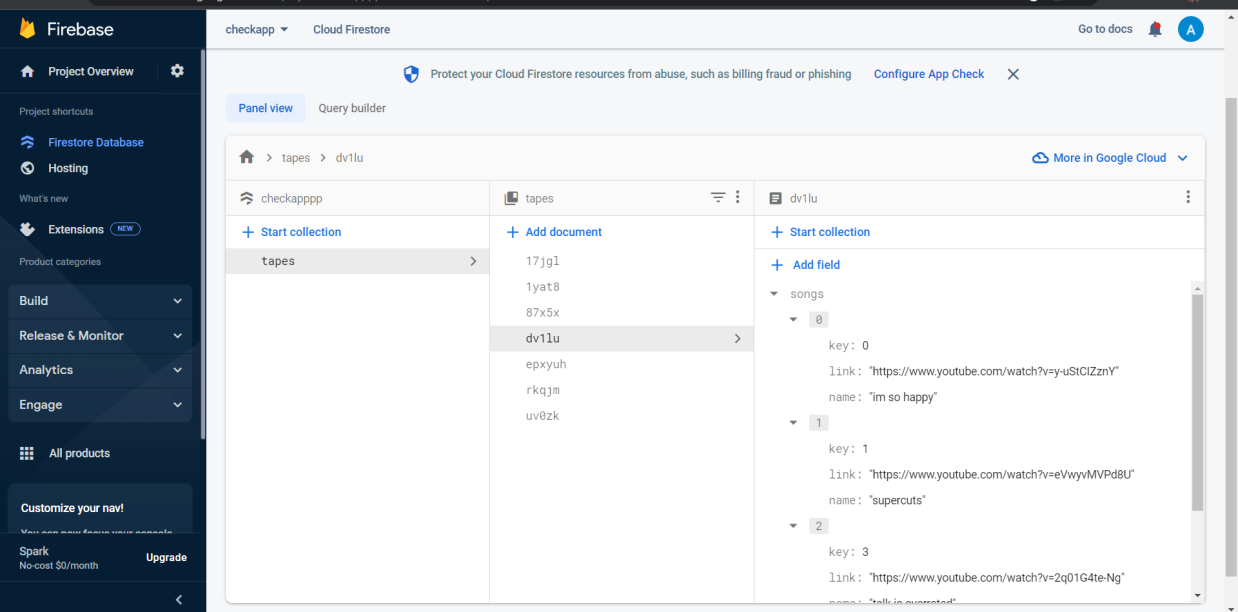1238x612 pixels.
Task: Select document dv1lu in list
Action: [621, 339]
